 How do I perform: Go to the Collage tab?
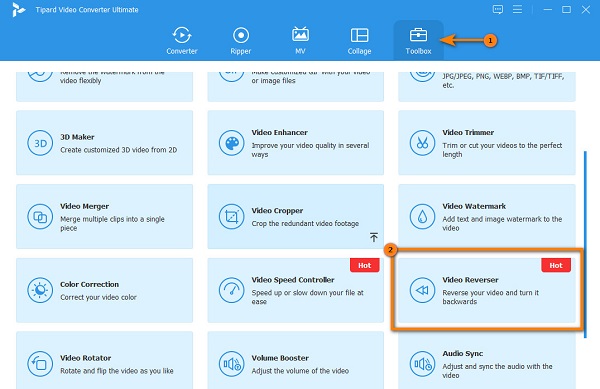[359, 41]
